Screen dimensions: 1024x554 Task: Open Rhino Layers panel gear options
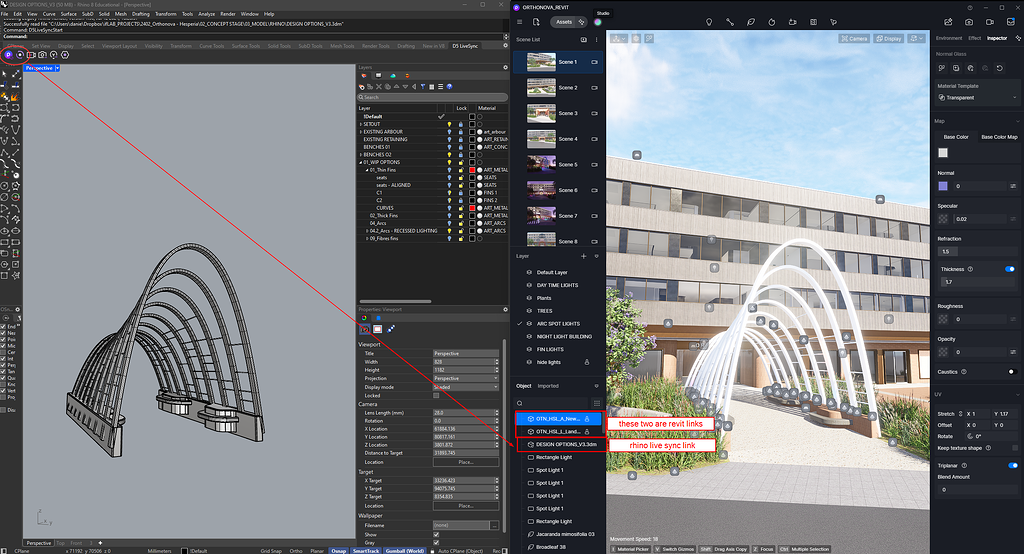tap(505, 67)
